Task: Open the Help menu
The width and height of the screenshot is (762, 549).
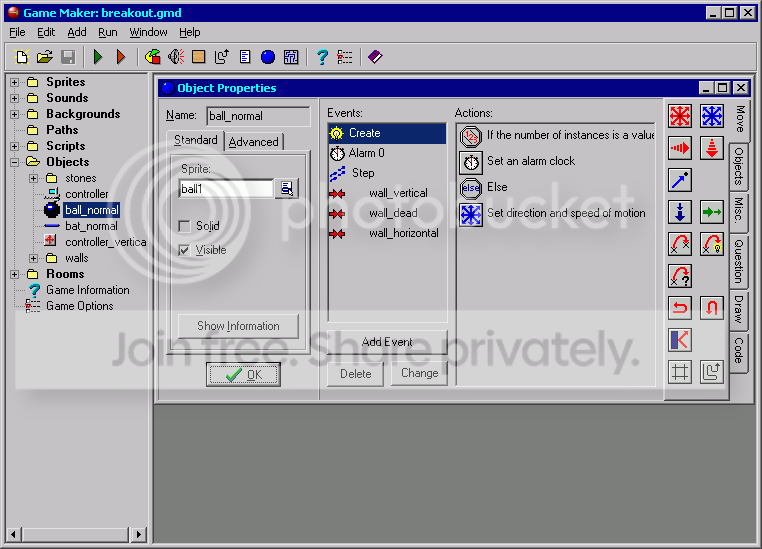Action: (190, 32)
